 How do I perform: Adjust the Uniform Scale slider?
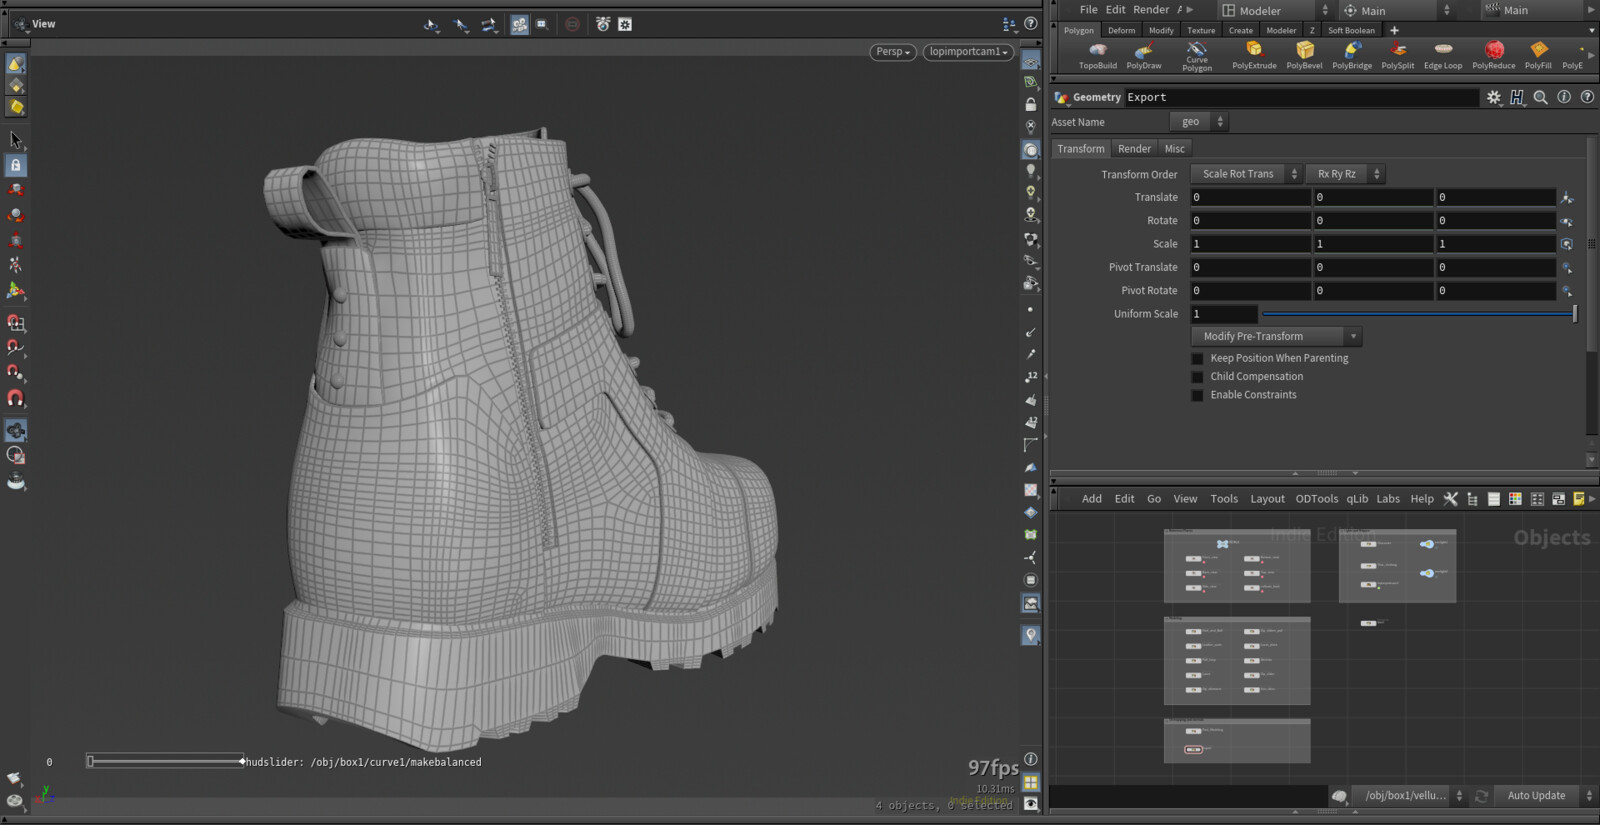pyautogui.click(x=1418, y=314)
